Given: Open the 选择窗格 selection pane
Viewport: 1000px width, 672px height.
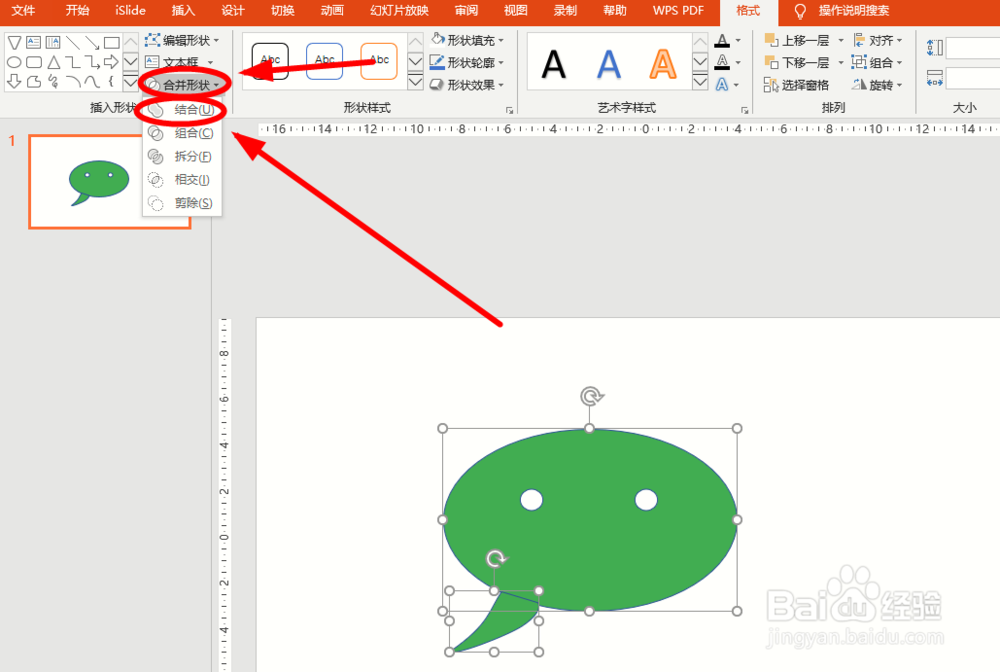Looking at the screenshot, I should tap(797, 85).
